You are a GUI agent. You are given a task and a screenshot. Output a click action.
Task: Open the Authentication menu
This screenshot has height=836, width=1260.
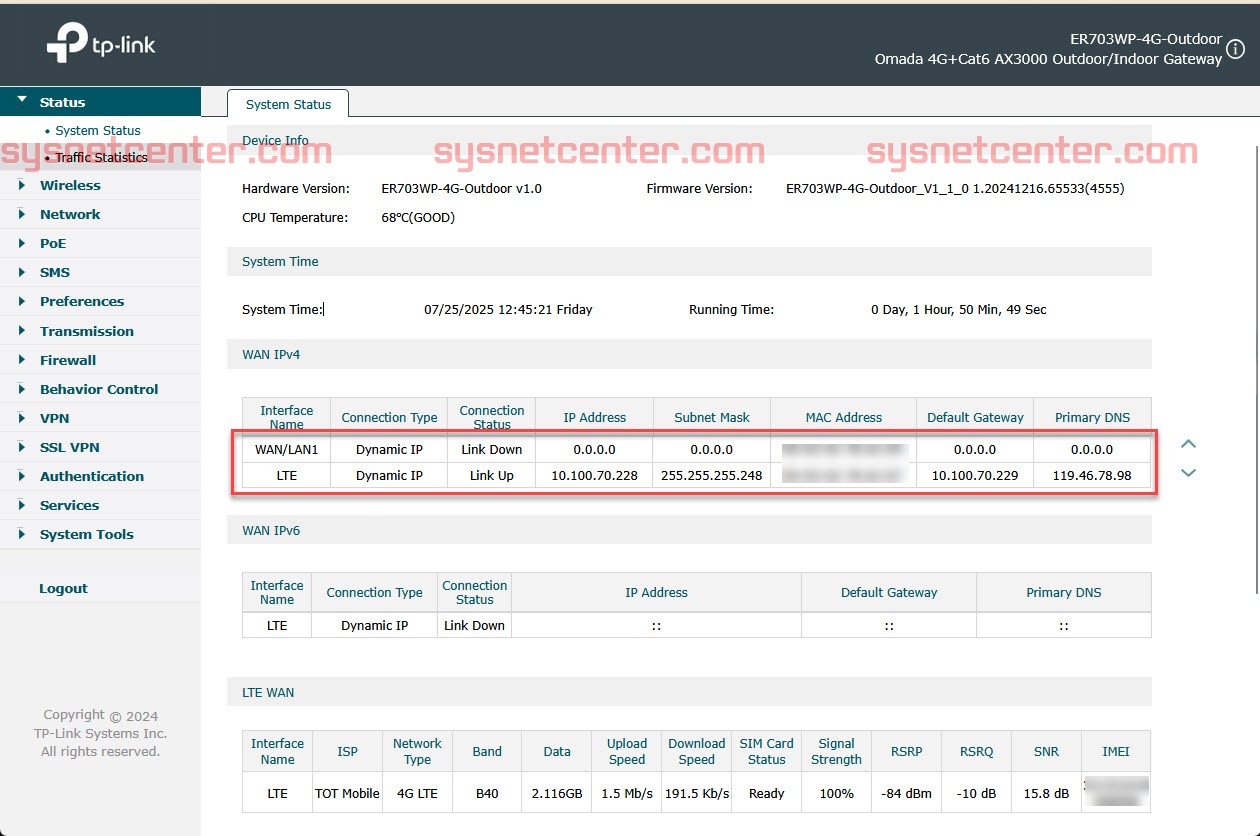tap(100, 476)
